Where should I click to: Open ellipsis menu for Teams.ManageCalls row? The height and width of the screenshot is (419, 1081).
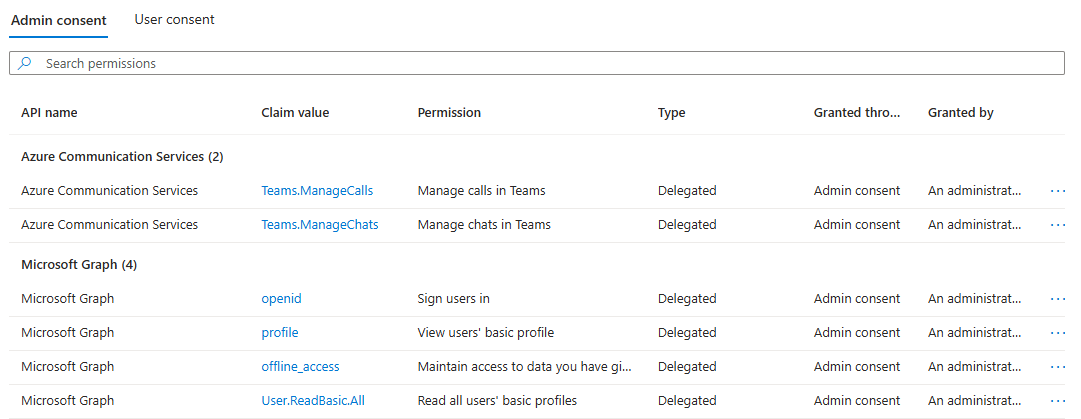tap(1057, 191)
